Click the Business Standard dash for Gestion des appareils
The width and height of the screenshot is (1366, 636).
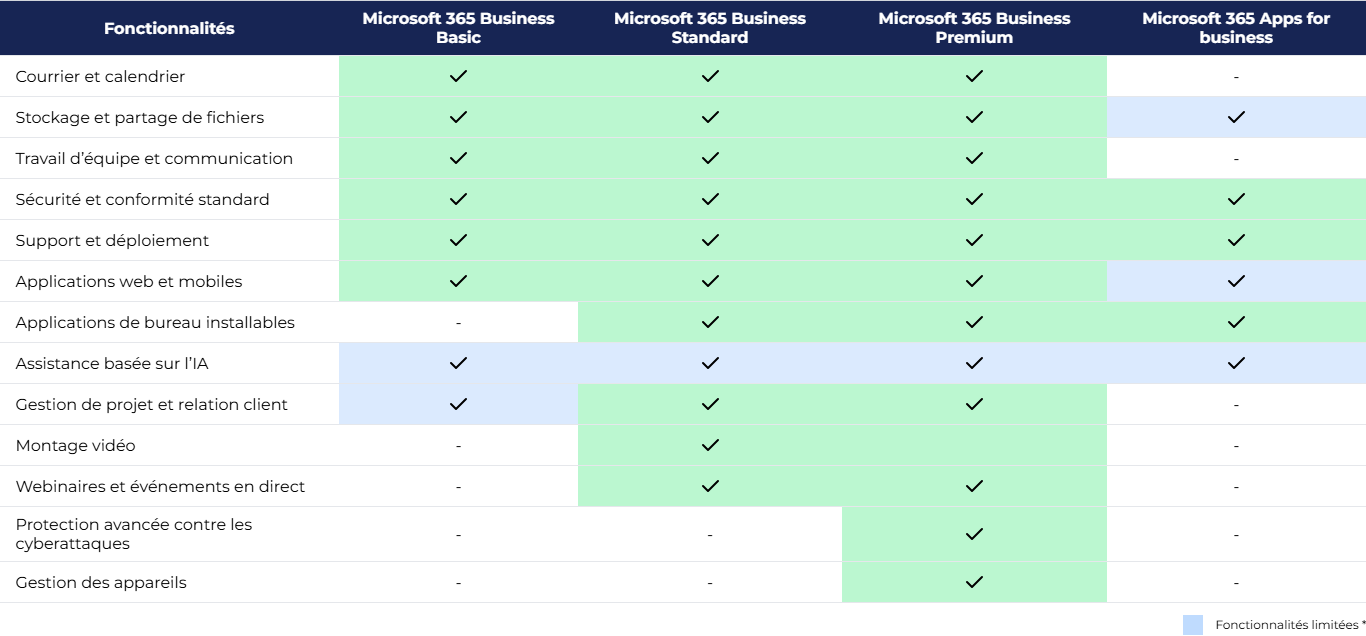pos(710,582)
